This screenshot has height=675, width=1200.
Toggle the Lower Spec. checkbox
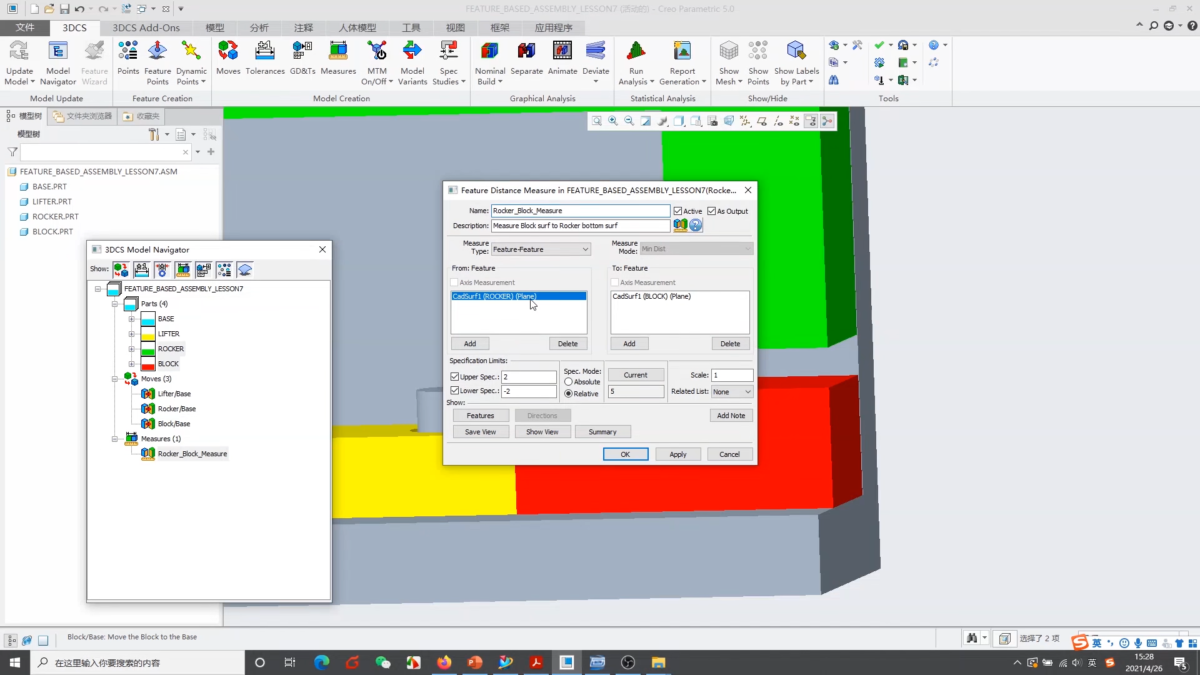(455, 391)
